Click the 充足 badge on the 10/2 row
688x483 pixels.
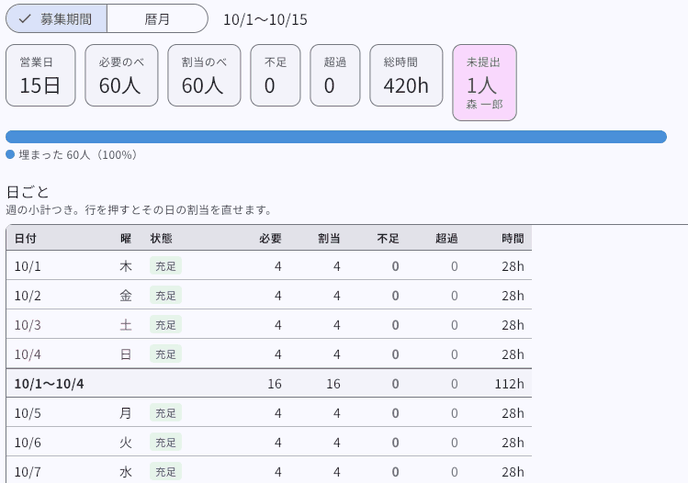165,295
